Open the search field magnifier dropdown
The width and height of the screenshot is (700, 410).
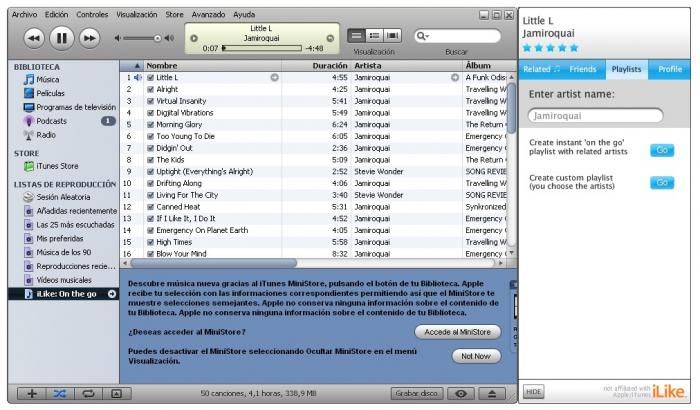coord(422,36)
